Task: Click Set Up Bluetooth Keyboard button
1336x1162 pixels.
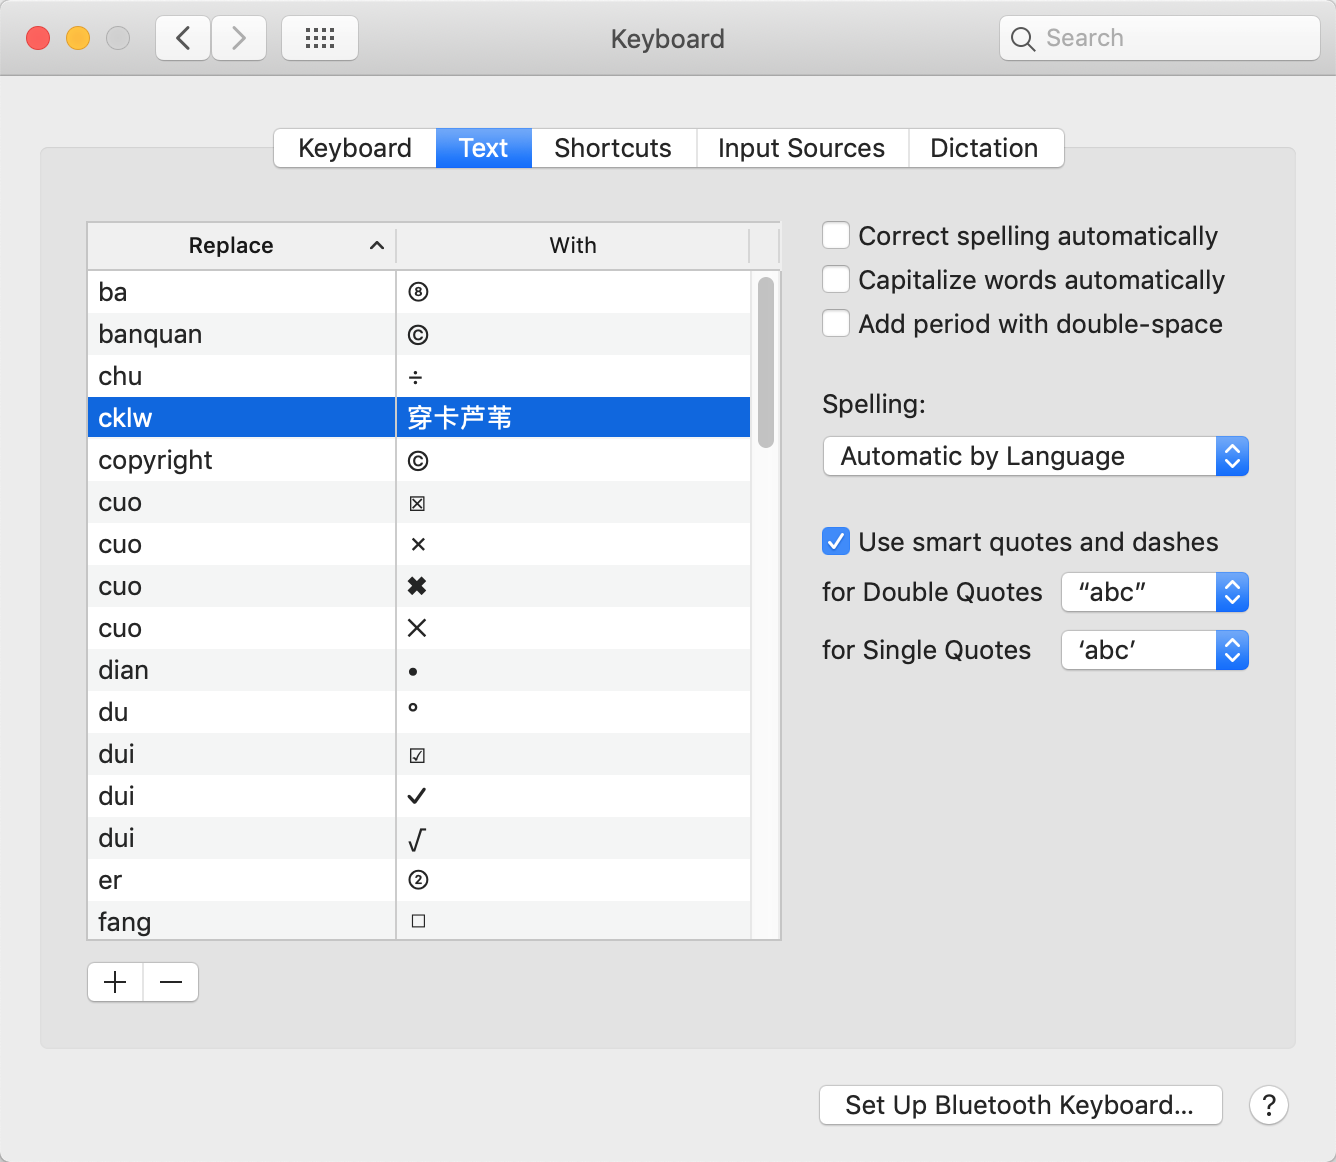Action: coord(1020,1105)
